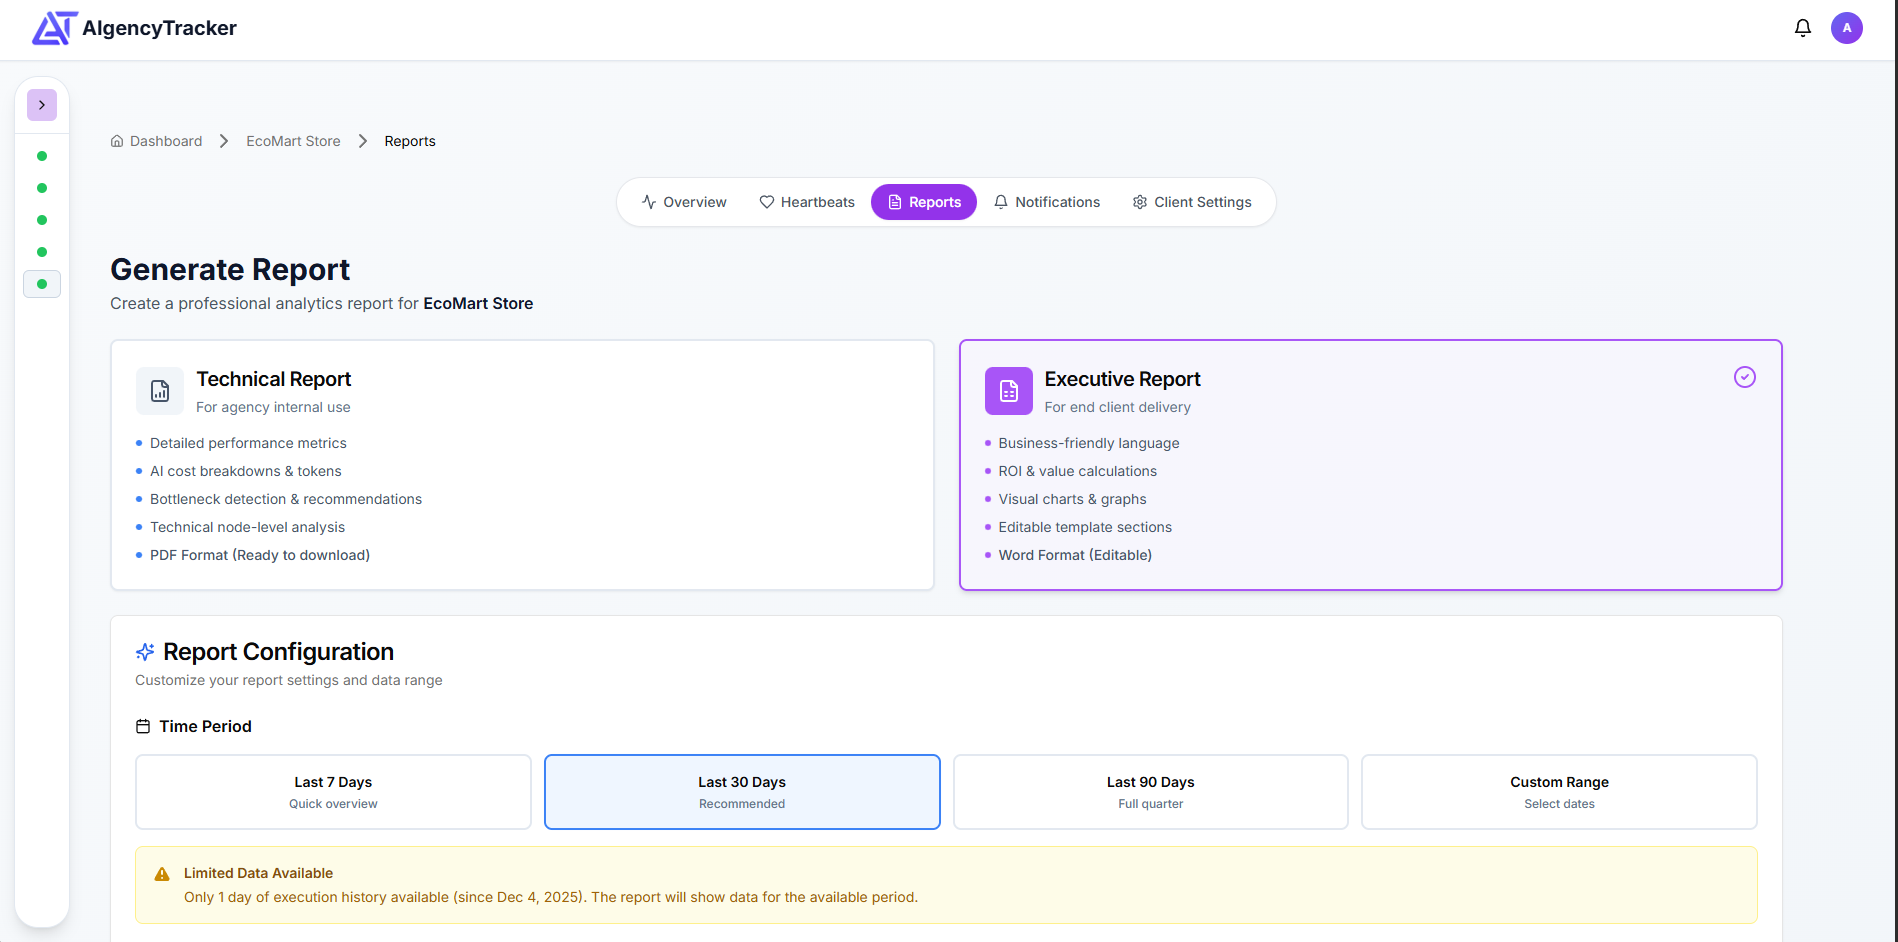The width and height of the screenshot is (1898, 942).
Task: Open the Heartbeats tab
Action: tap(807, 202)
